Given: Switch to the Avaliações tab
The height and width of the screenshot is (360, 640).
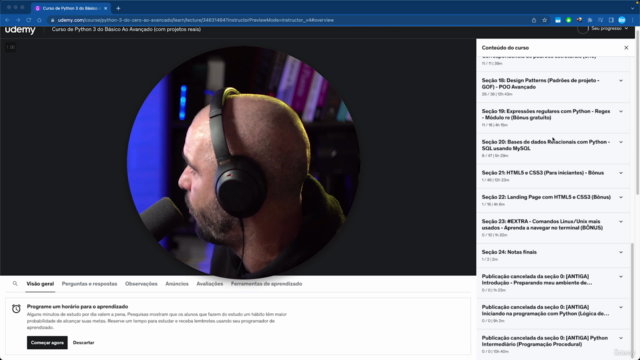Looking at the screenshot, I should [x=209, y=284].
